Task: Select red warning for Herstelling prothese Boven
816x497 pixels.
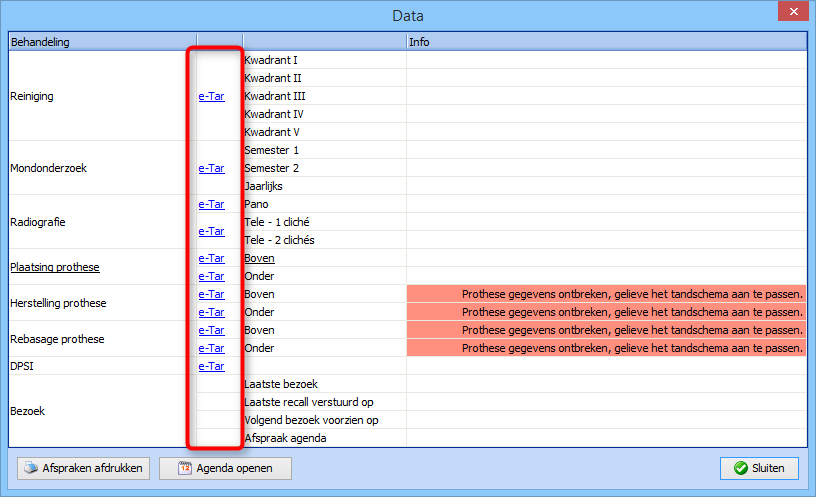Action: [x=605, y=294]
